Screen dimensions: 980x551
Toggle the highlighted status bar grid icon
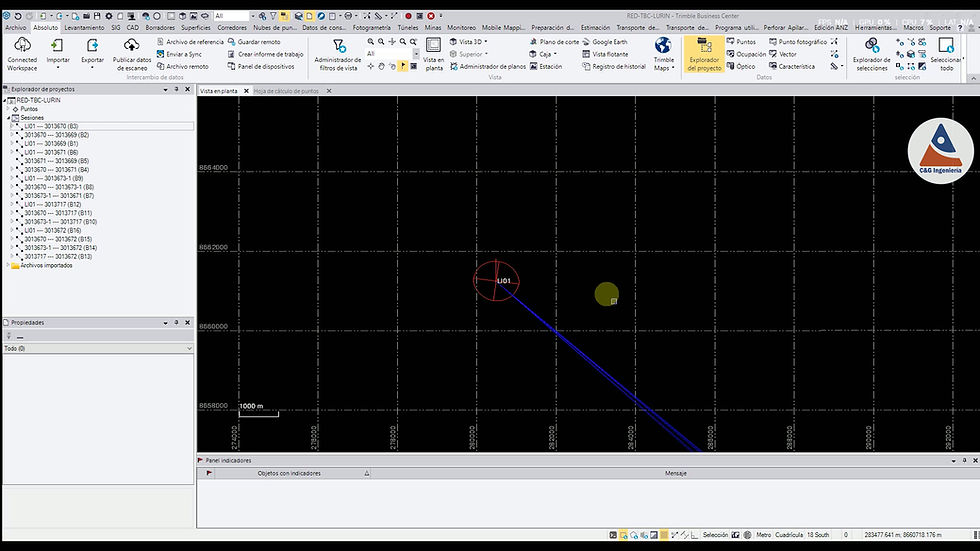coord(664,535)
